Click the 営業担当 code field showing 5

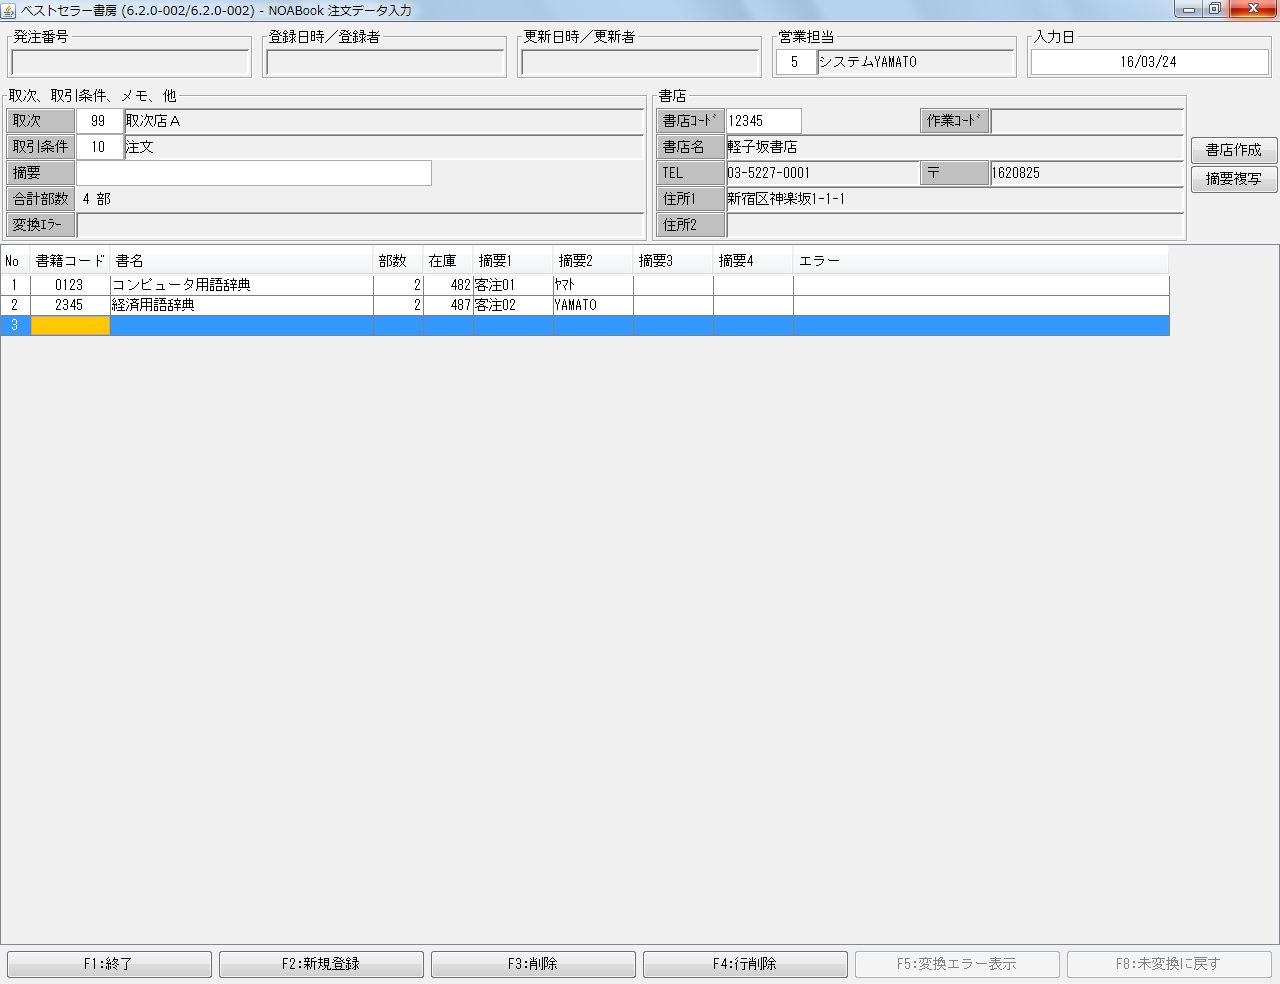tap(795, 61)
